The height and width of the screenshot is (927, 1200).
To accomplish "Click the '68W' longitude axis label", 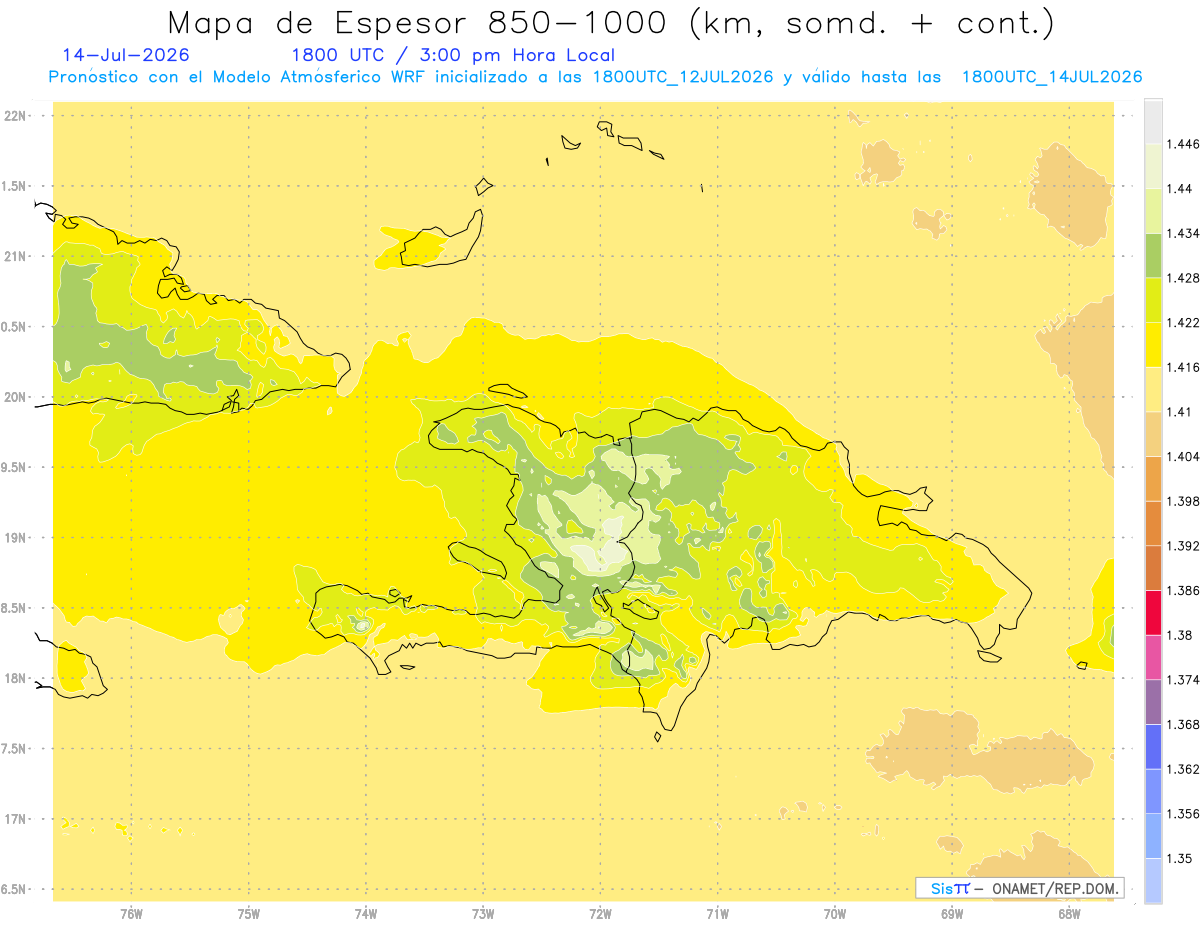I will [1069, 913].
